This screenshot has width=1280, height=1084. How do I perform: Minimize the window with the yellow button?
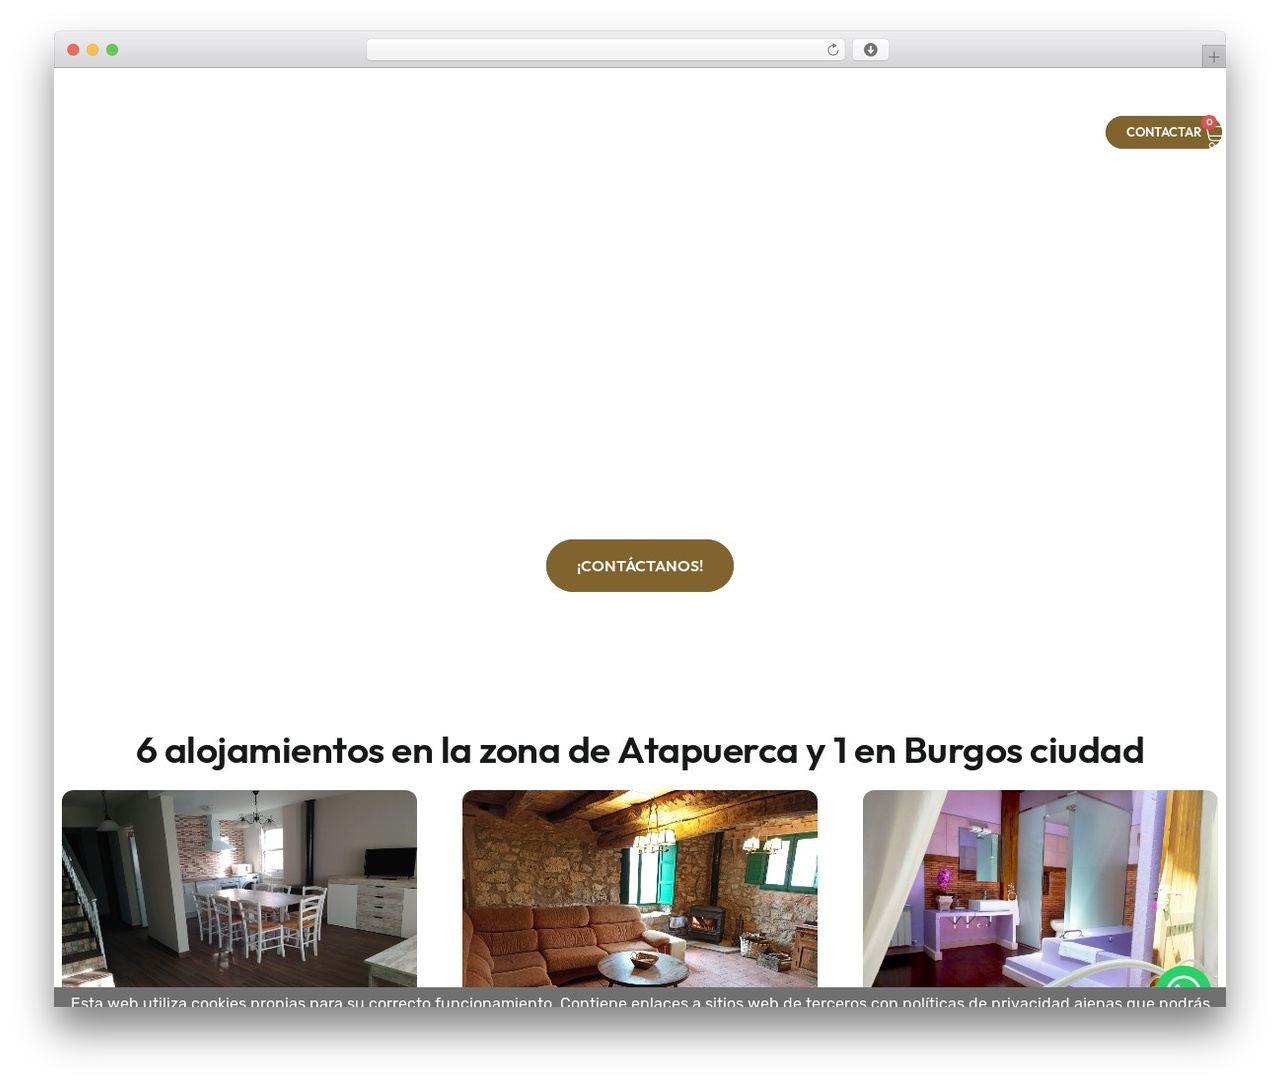coord(93,50)
